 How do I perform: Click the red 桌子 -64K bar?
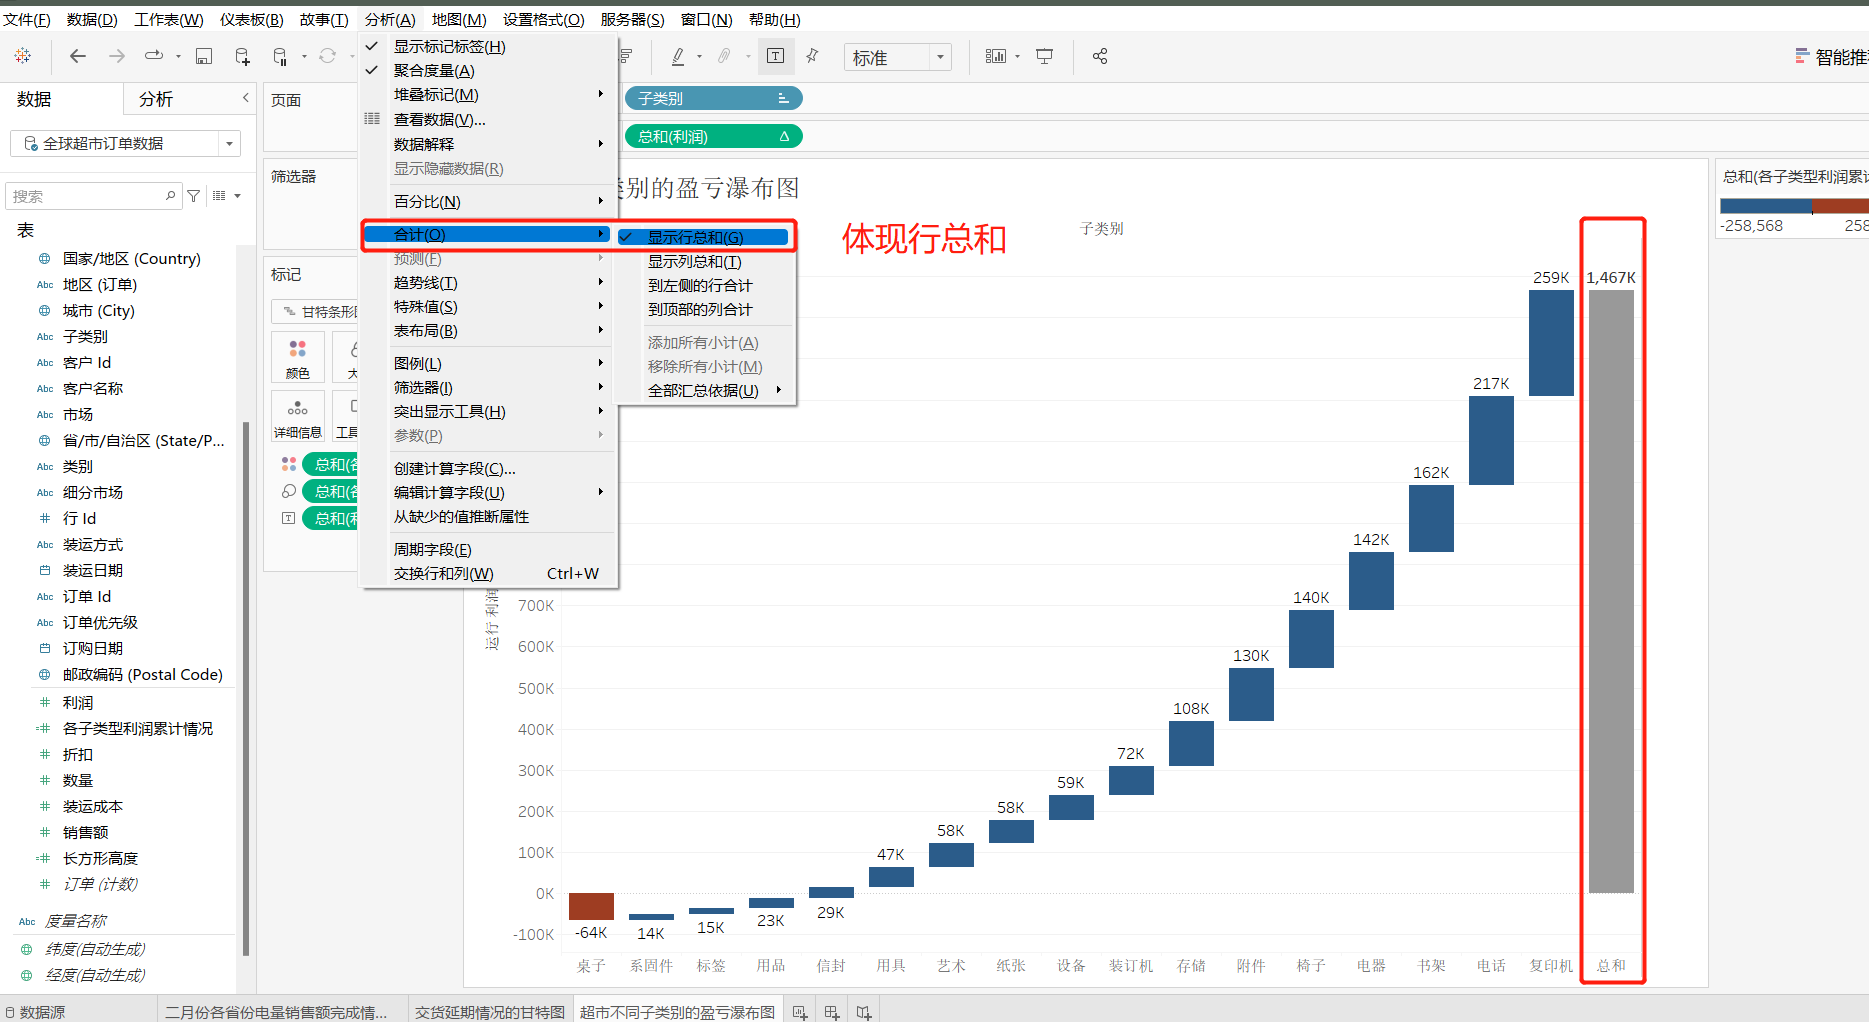tap(591, 906)
